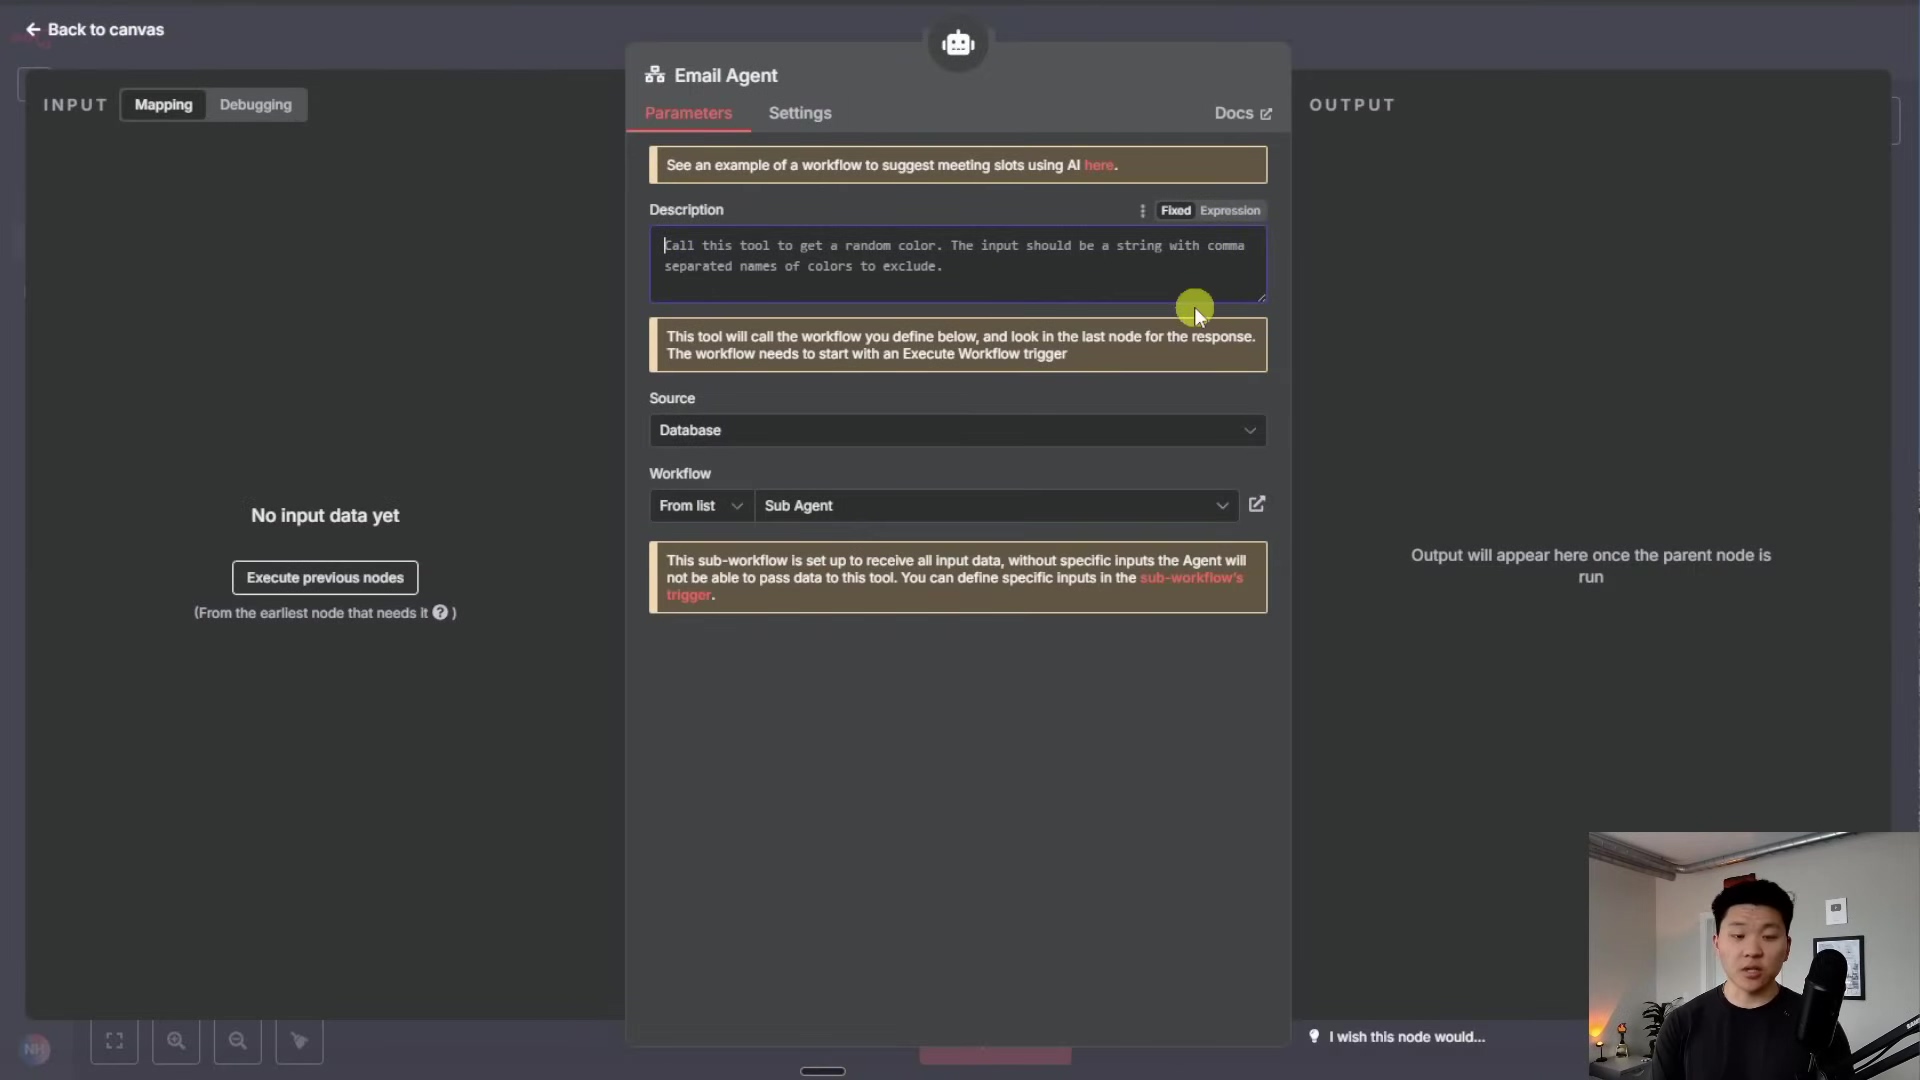Open the Settings tab

pyautogui.click(x=799, y=113)
